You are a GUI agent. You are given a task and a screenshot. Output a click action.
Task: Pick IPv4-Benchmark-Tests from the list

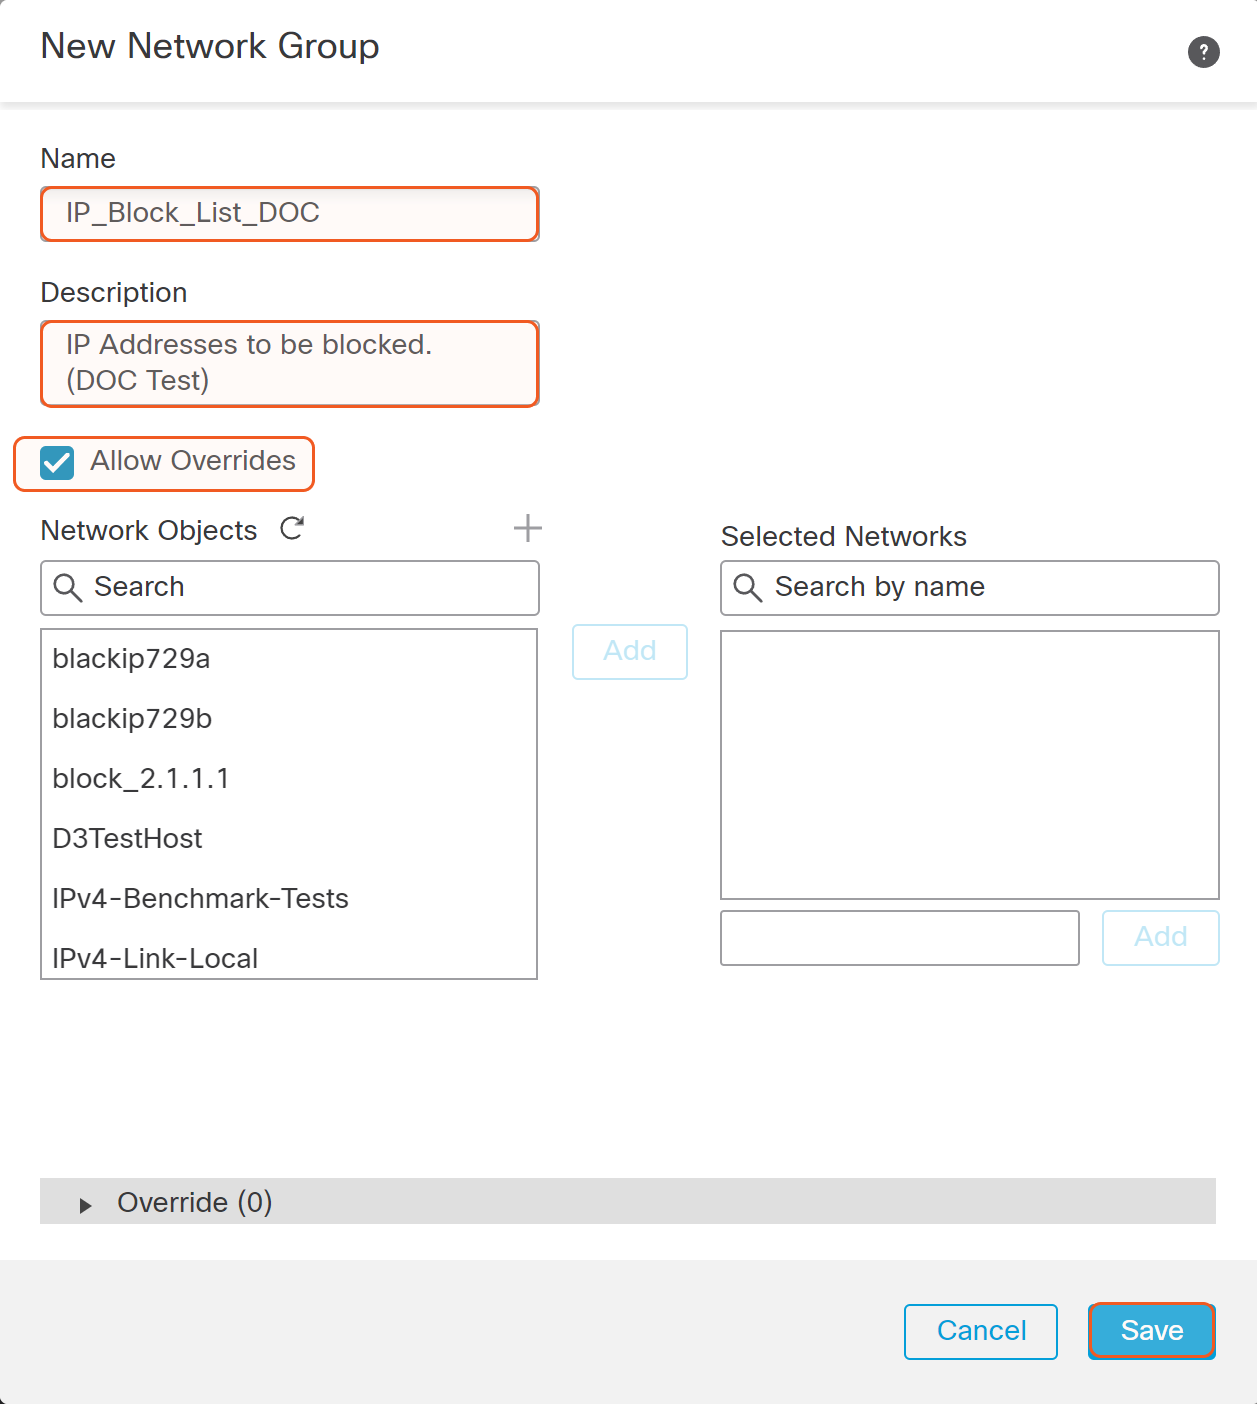pos(200,899)
